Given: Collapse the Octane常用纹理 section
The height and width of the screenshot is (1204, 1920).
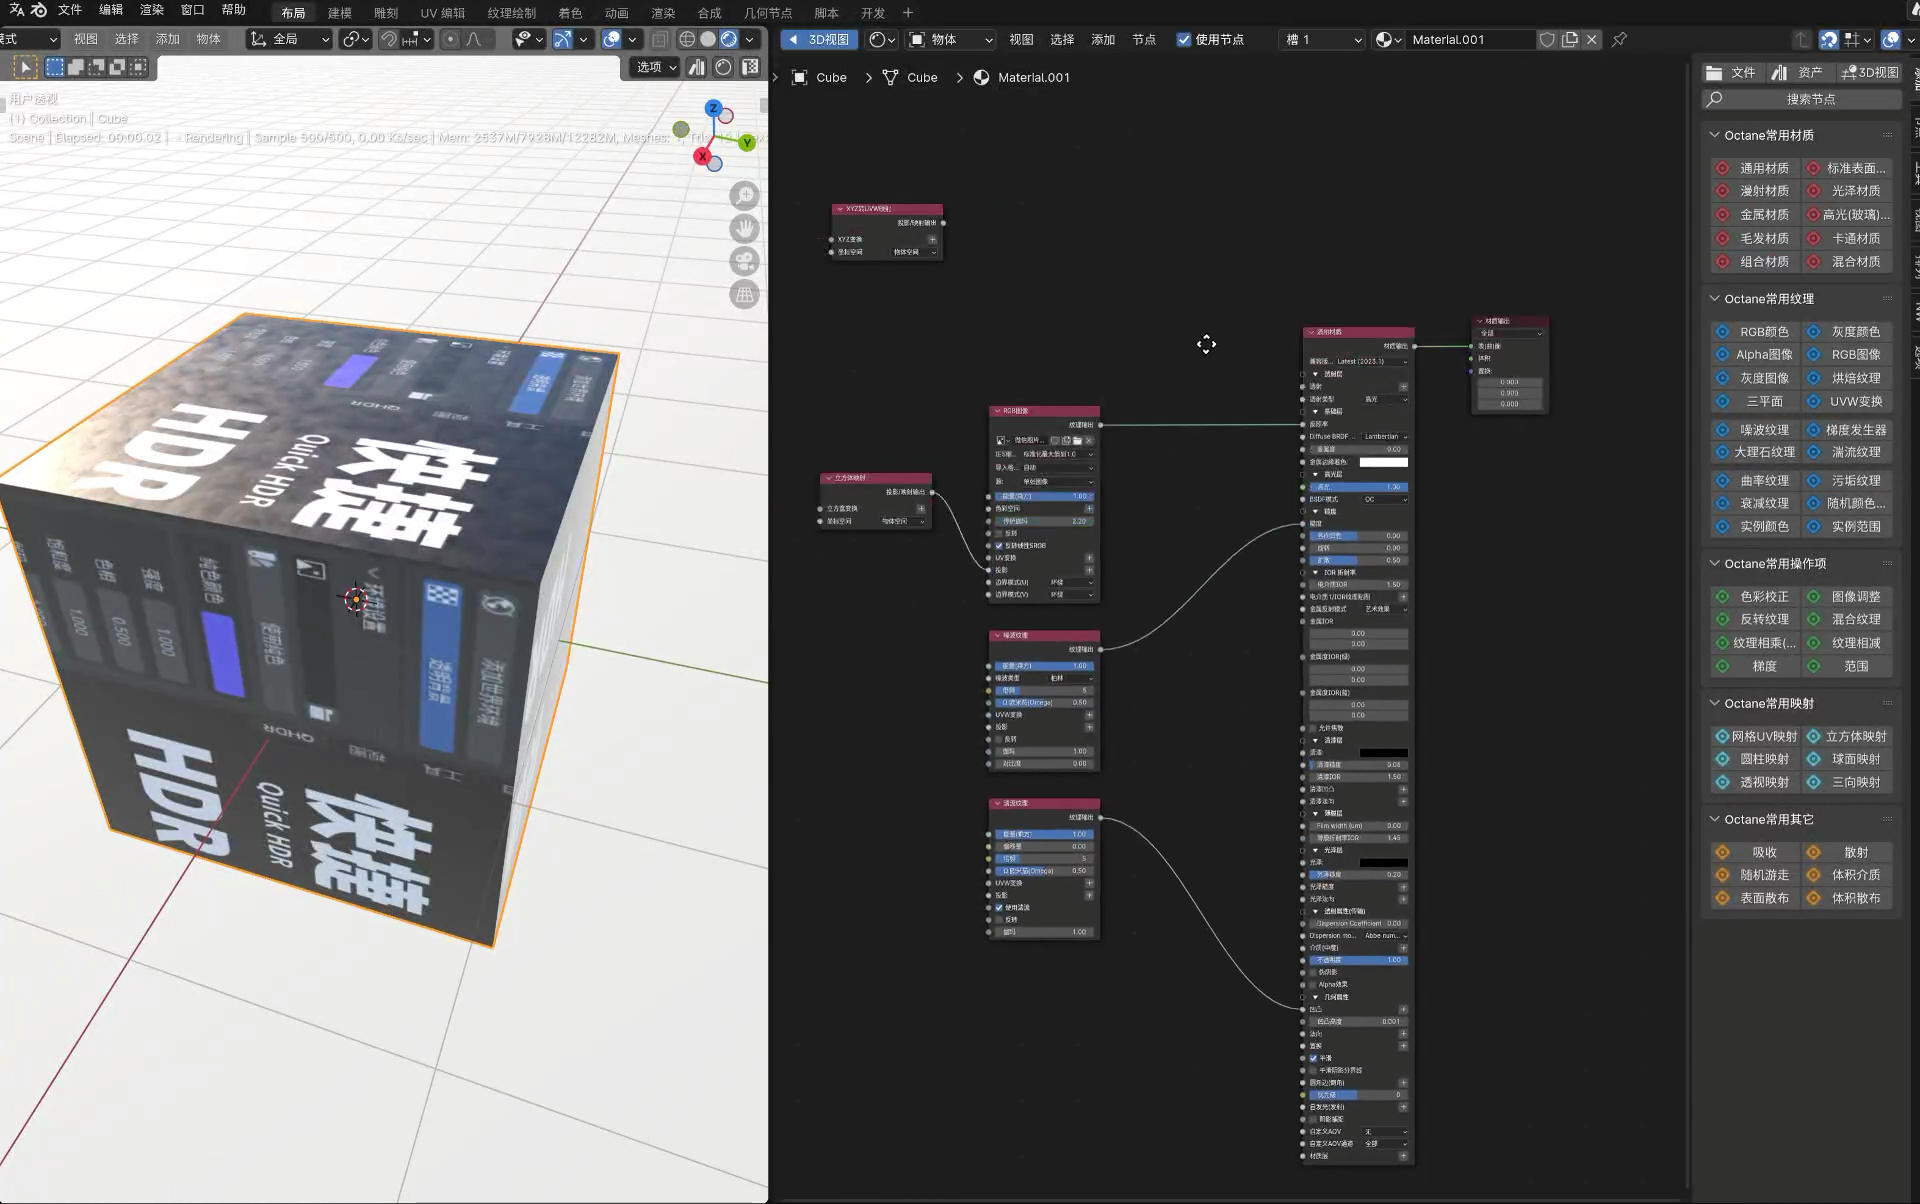Looking at the screenshot, I should 1714,298.
